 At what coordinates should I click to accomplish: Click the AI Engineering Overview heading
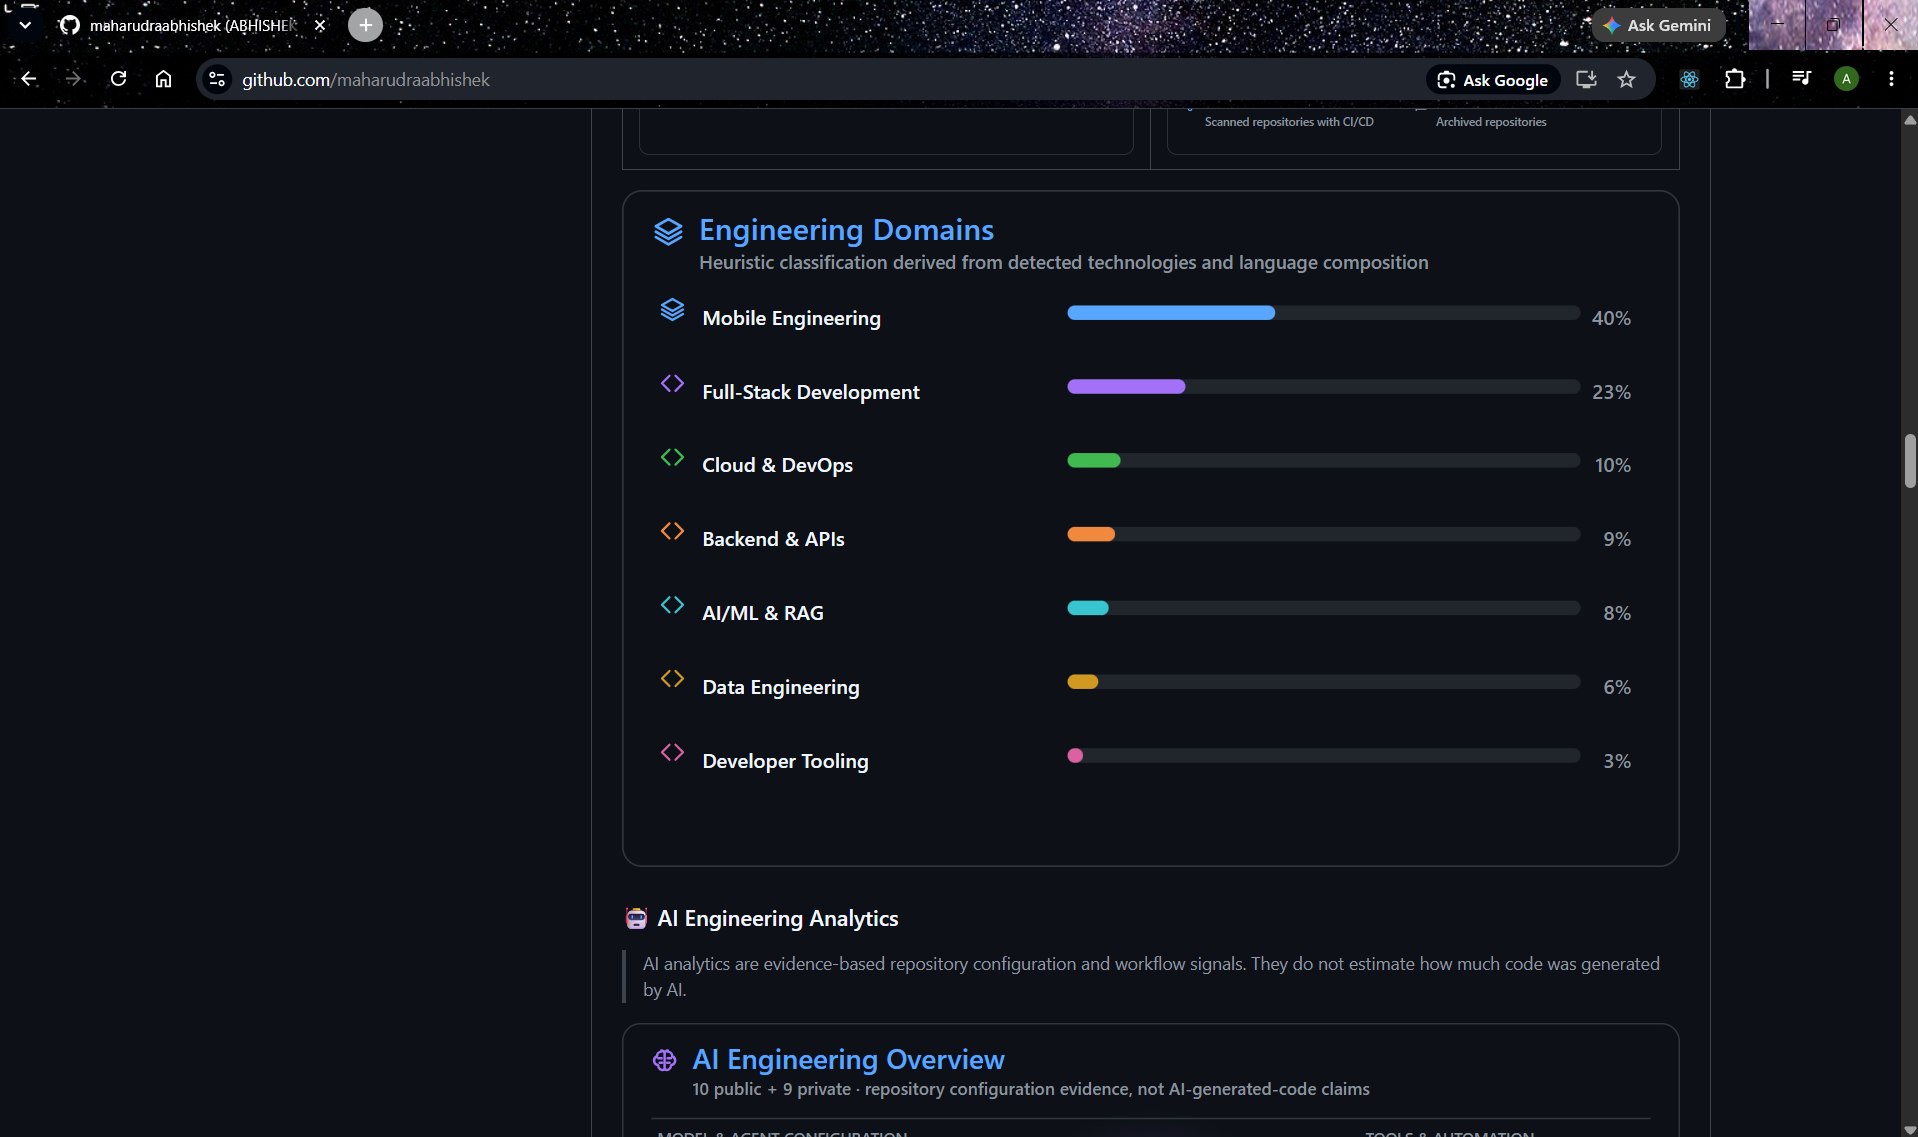848,1059
